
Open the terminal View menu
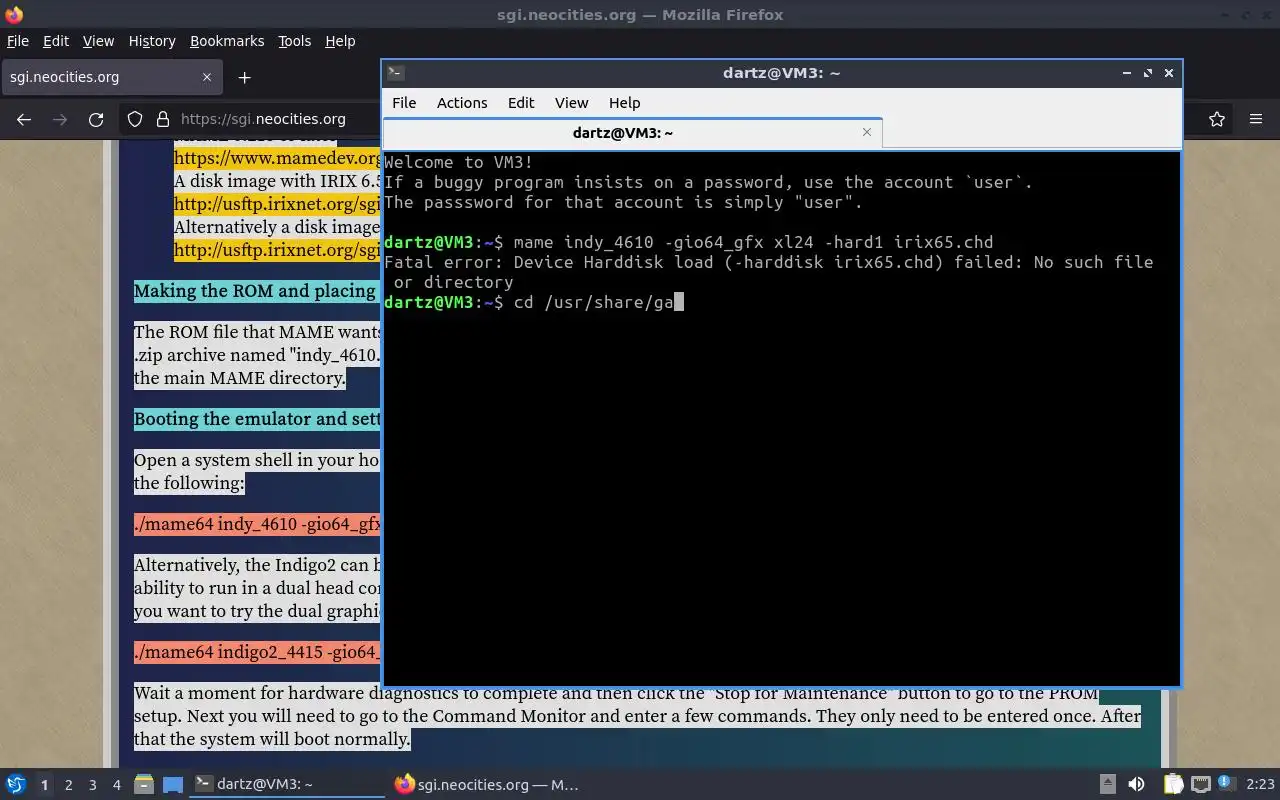pyautogui.click(x=571, y=103)
